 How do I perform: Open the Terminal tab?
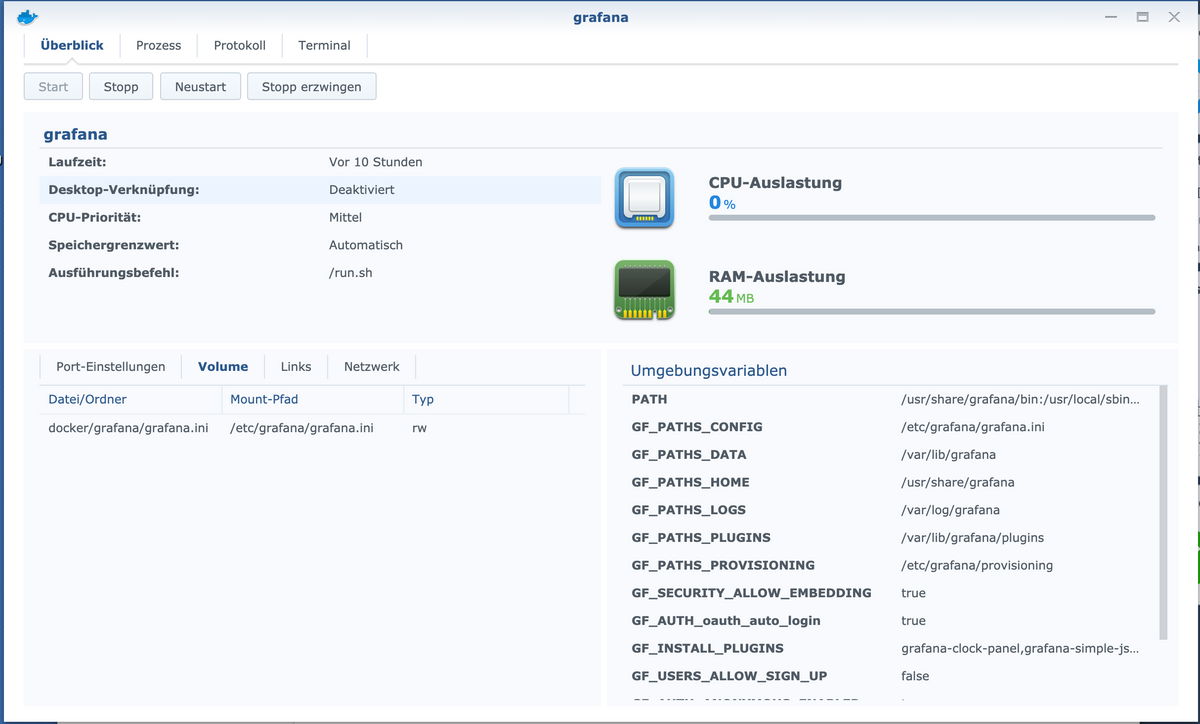(x=325, y=45)
